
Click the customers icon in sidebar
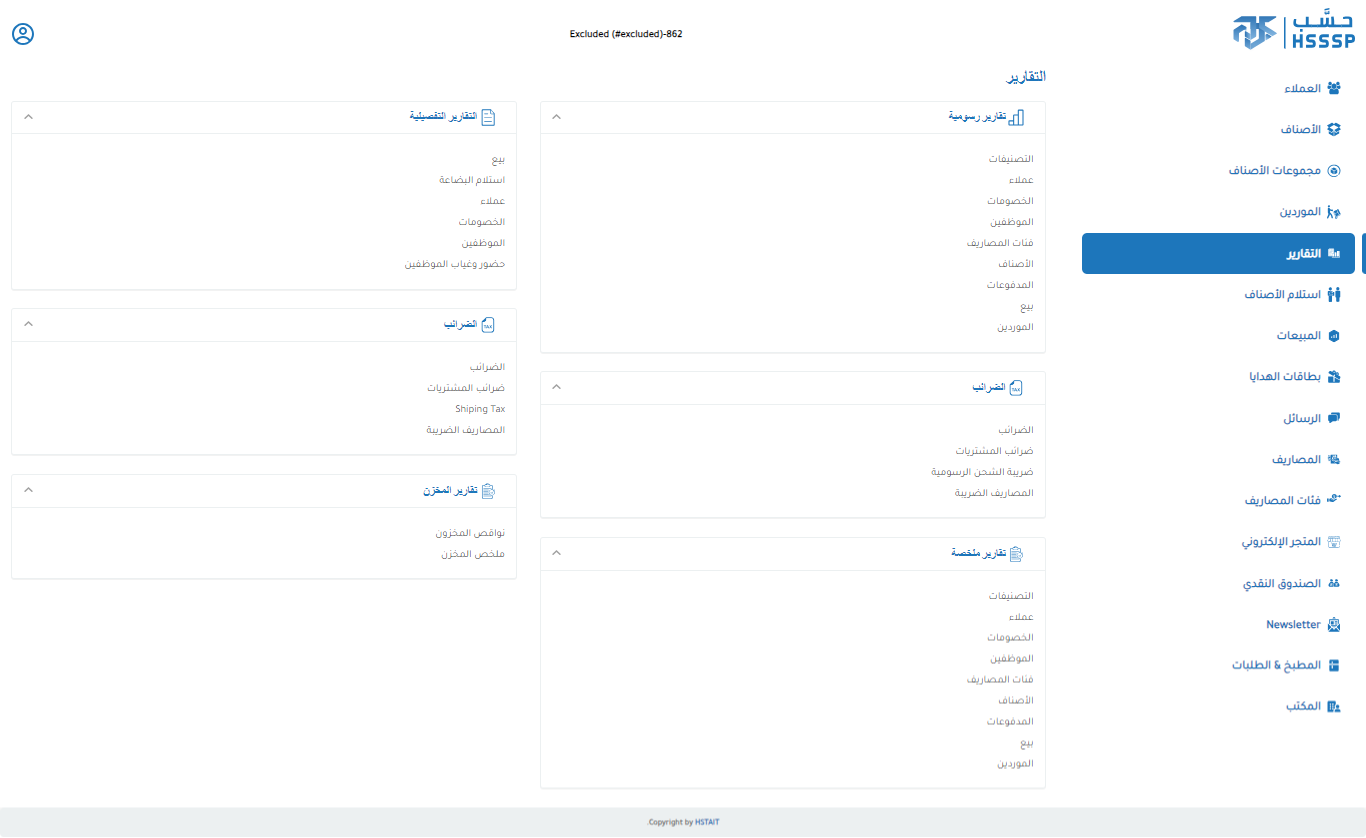[1333, 88]
